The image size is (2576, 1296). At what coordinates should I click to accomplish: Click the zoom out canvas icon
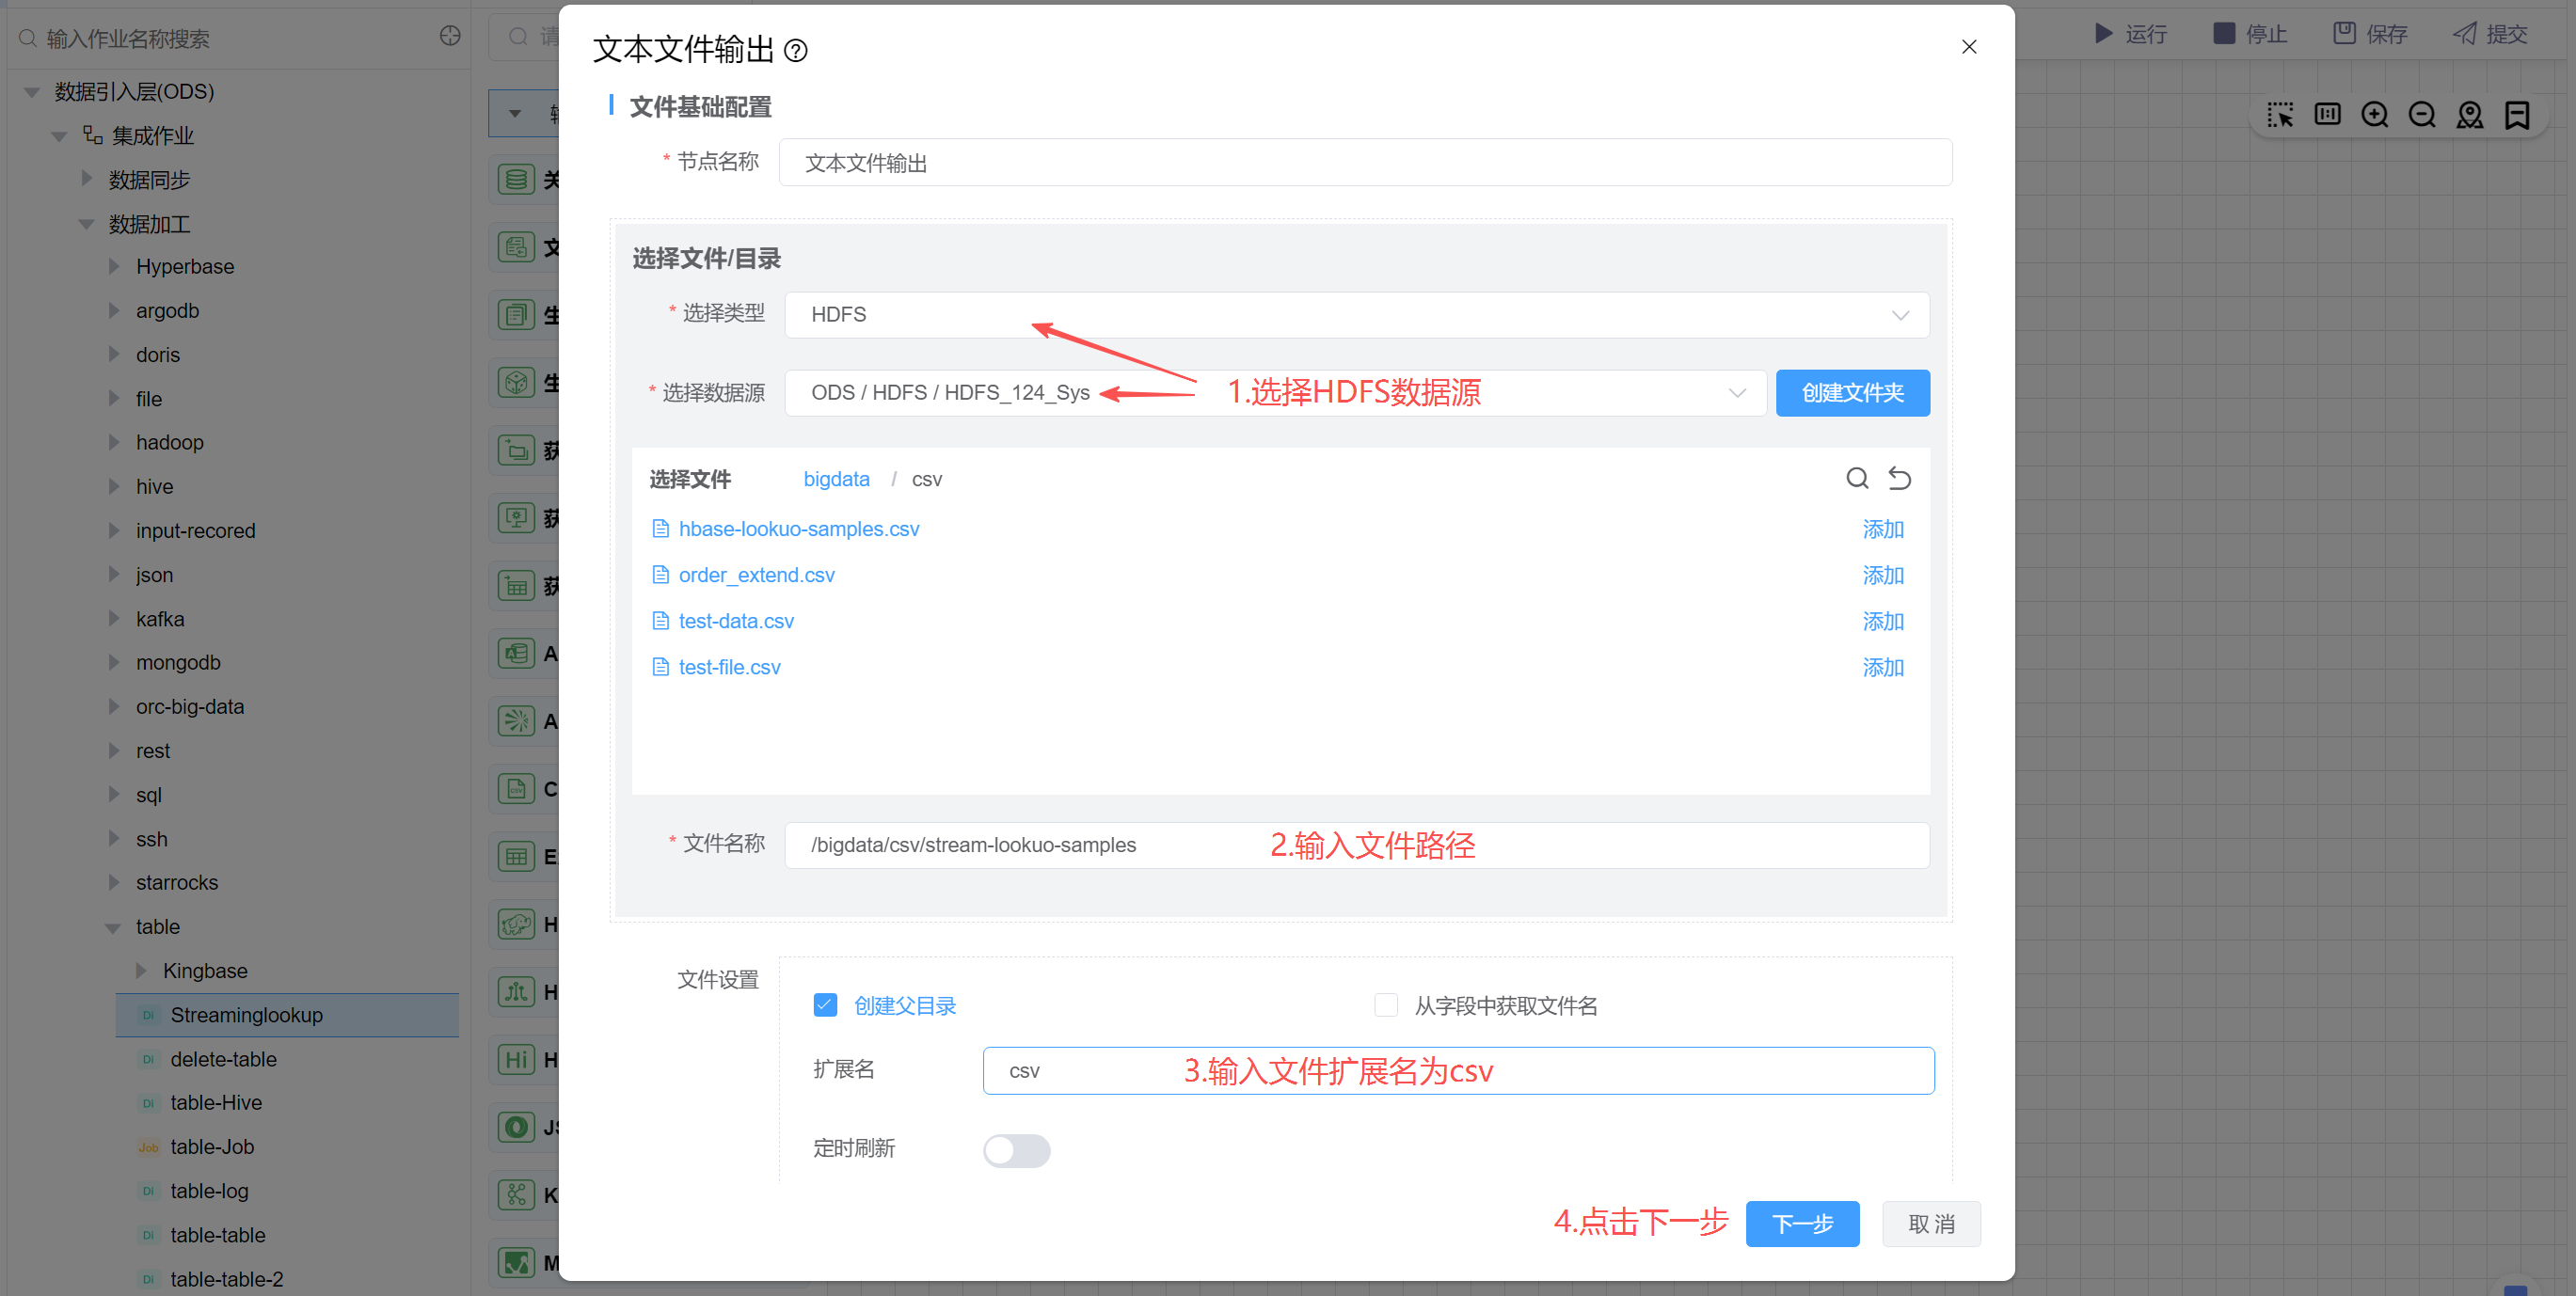pos(2421,115)
